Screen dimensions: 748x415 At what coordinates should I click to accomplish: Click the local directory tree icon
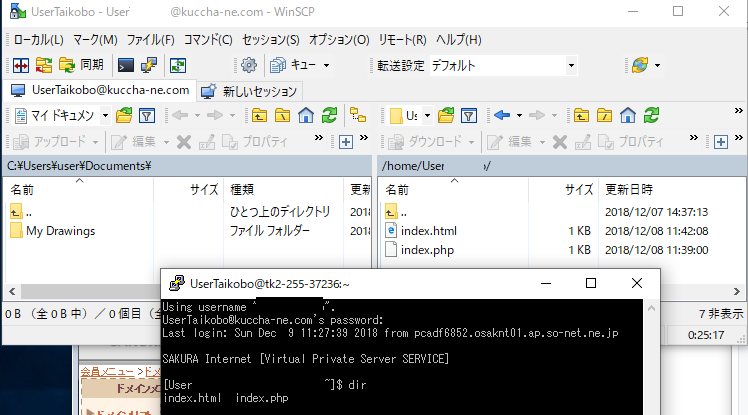pos(358,115)
